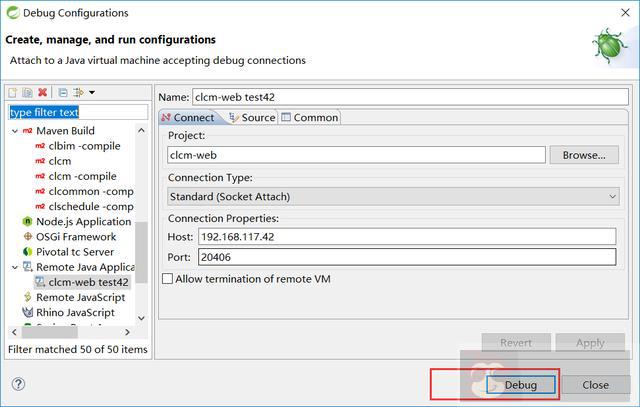Click the New launch configuration icon
This screenshot has height=407, width=640.
coord(13,93)
